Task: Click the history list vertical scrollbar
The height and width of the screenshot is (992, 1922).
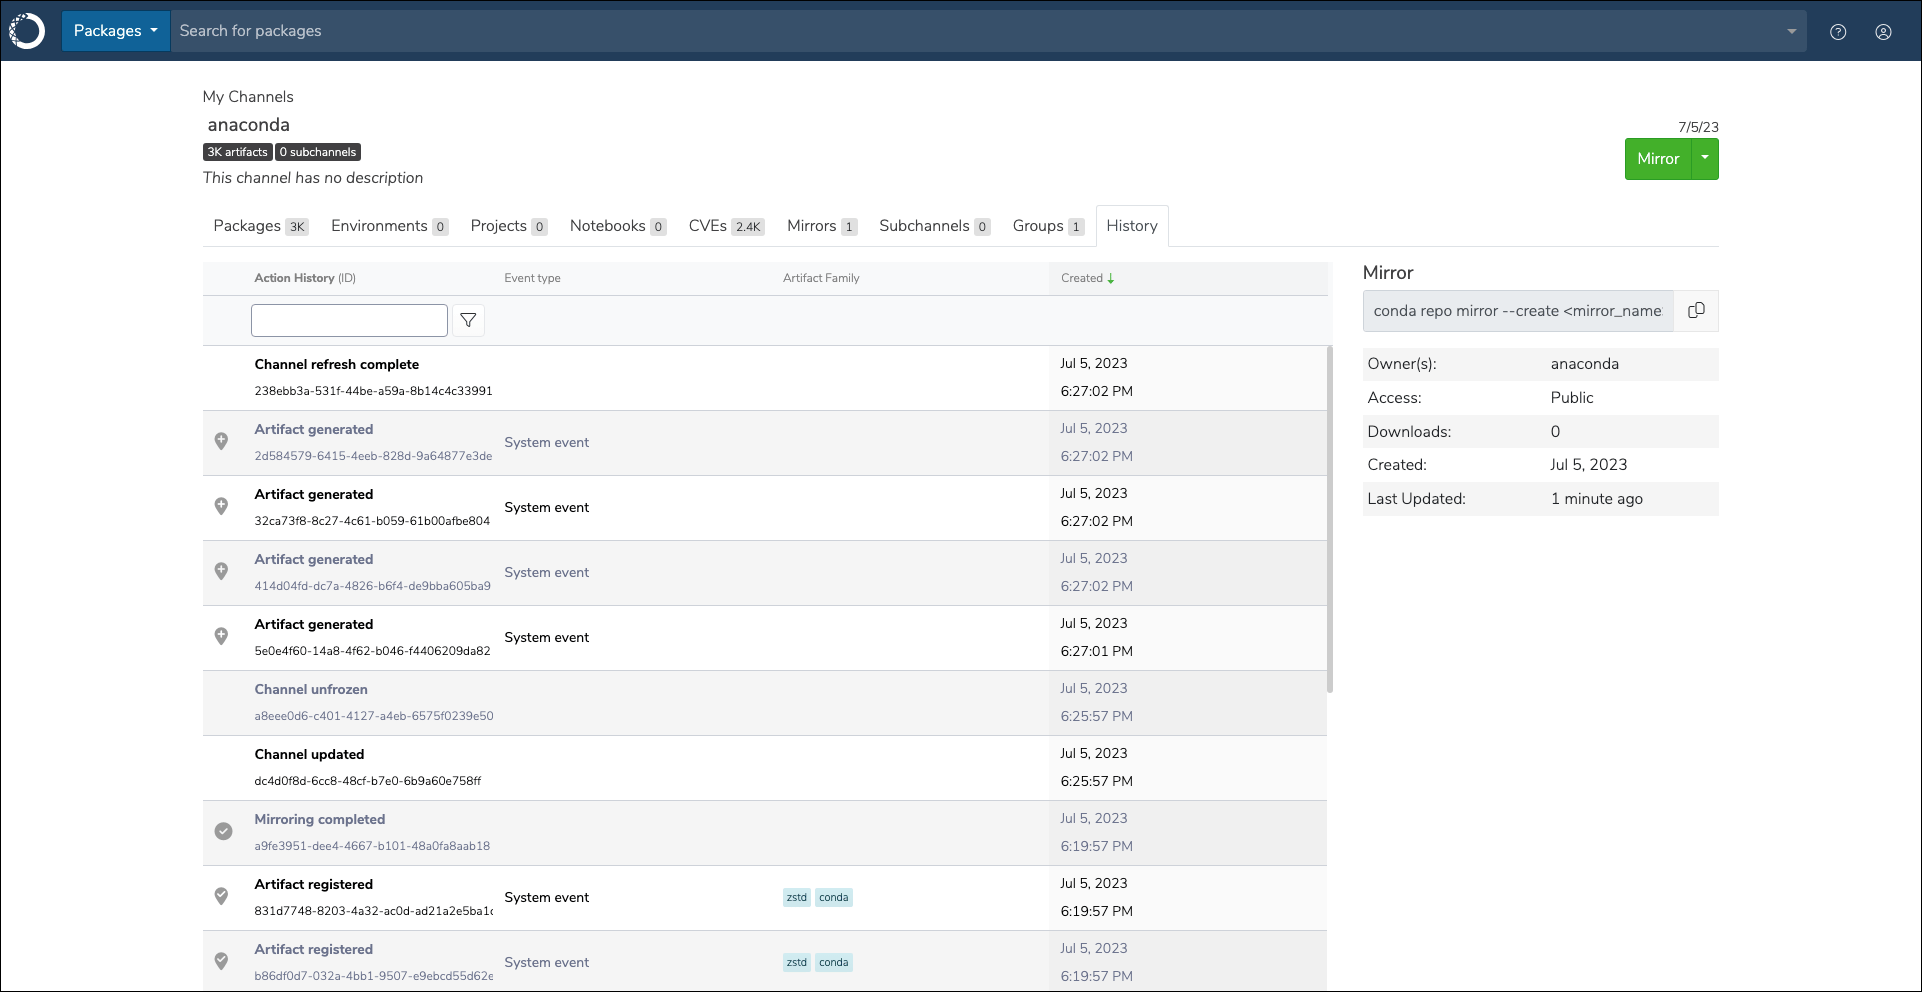Action: click(x=1330, y=519)
